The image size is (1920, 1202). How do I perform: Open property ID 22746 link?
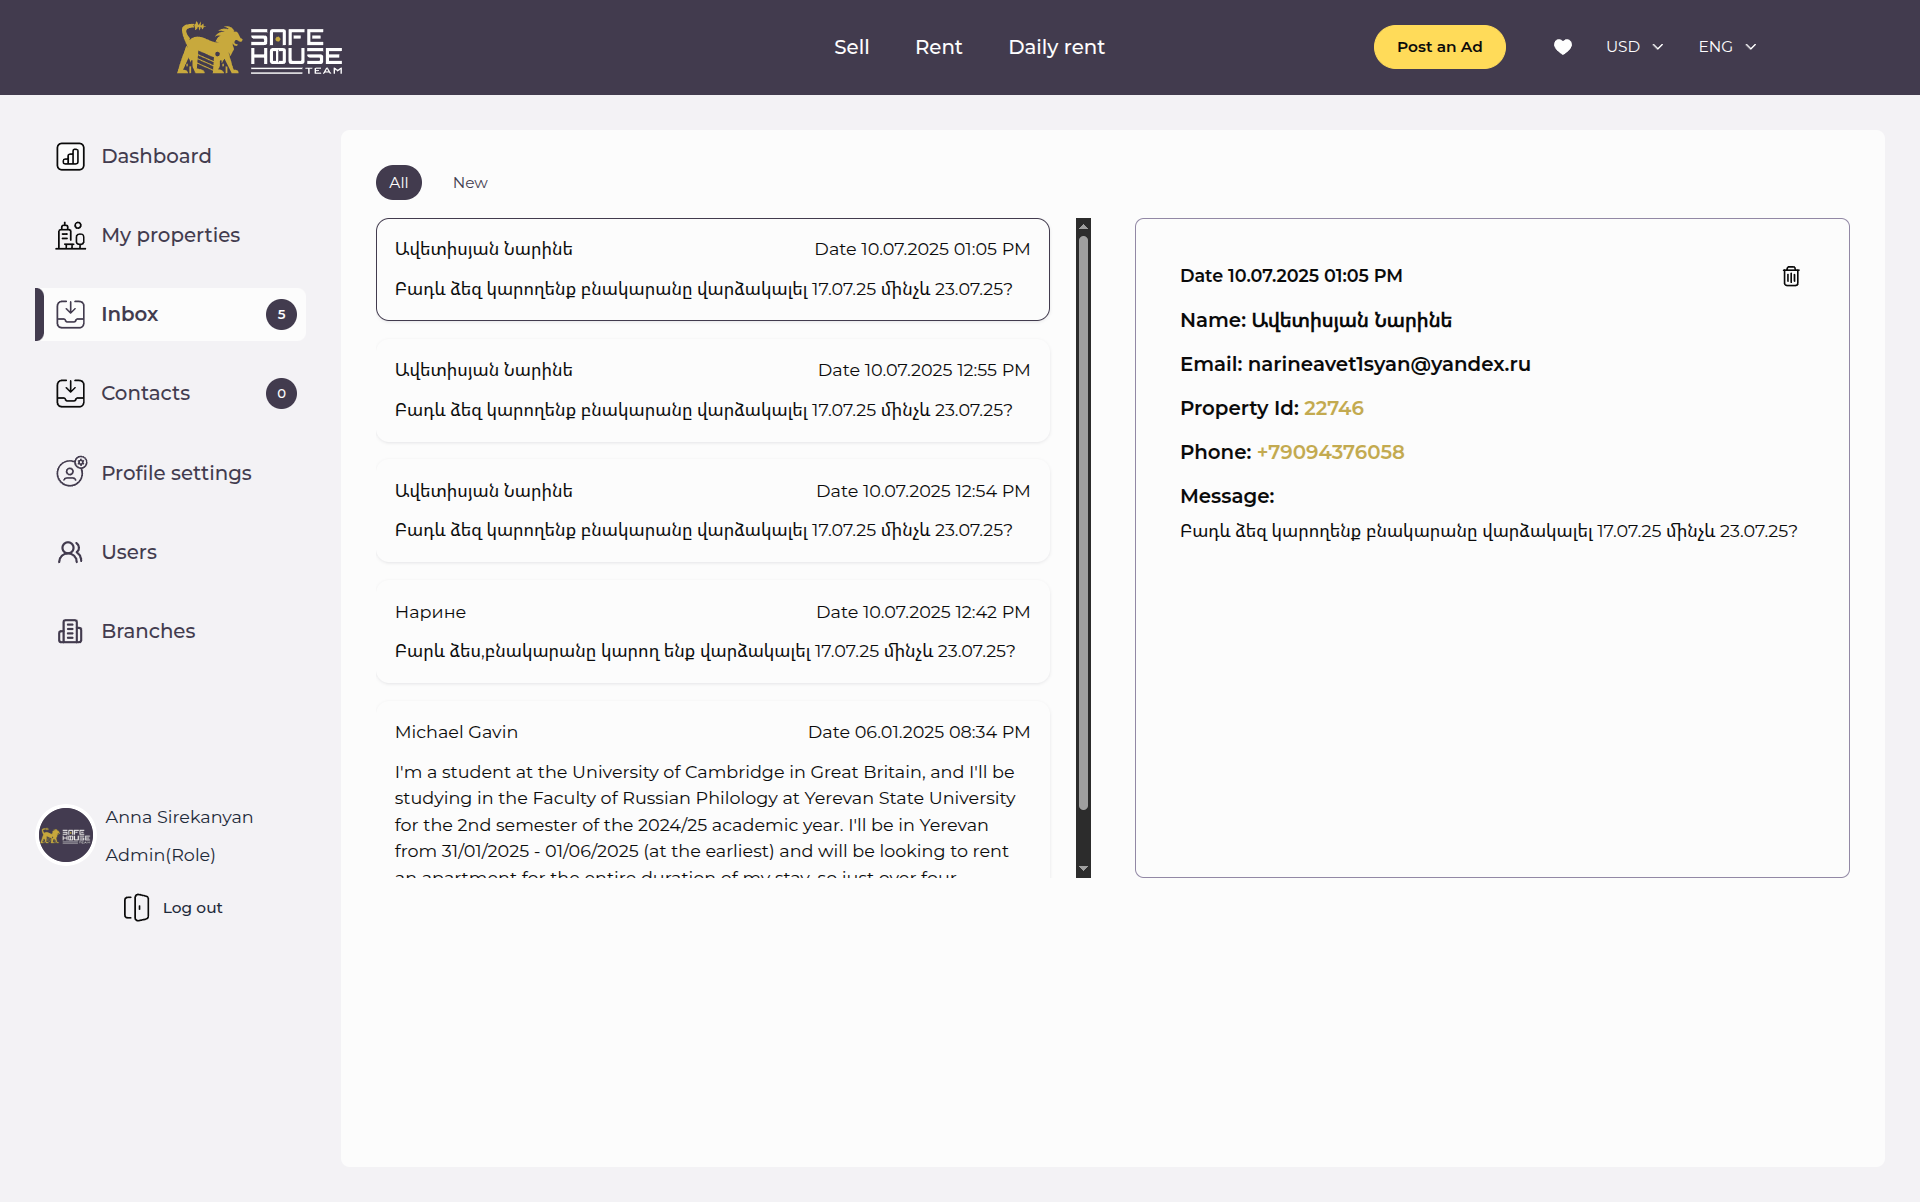pyautogui.click(x=1333, y=408)
